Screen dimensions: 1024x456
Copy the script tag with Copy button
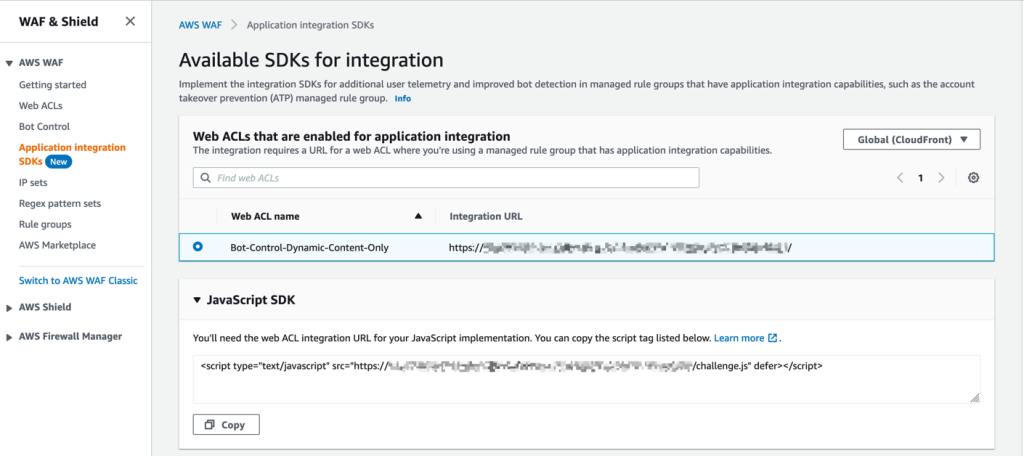pyautogui.click(x=226, y=425)
